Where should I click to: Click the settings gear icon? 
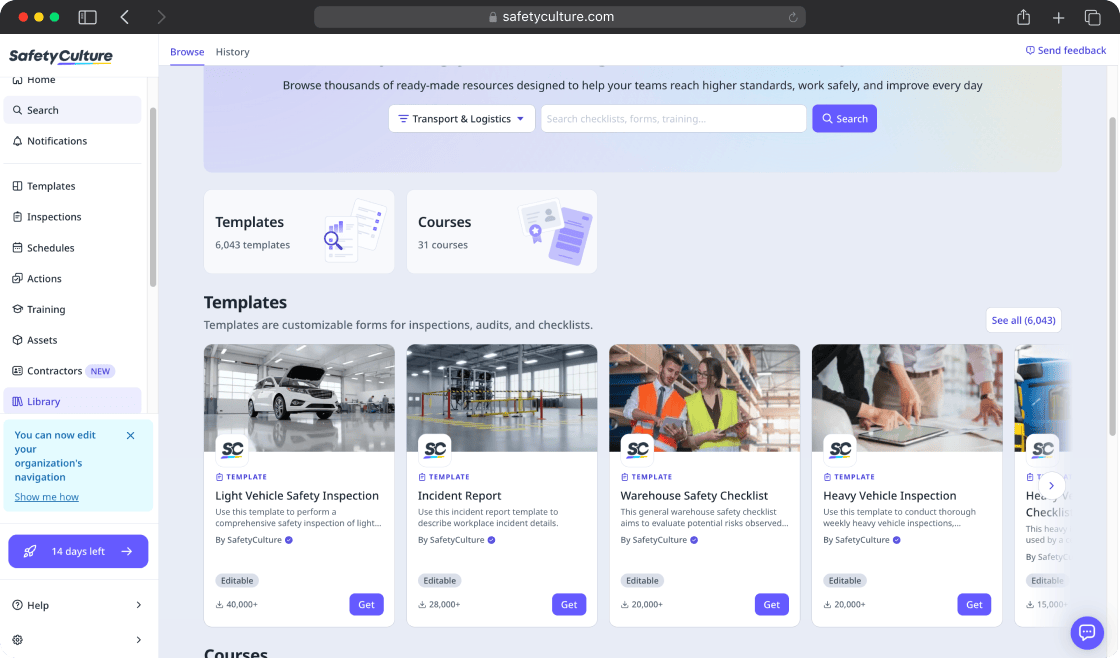point(17,639)
